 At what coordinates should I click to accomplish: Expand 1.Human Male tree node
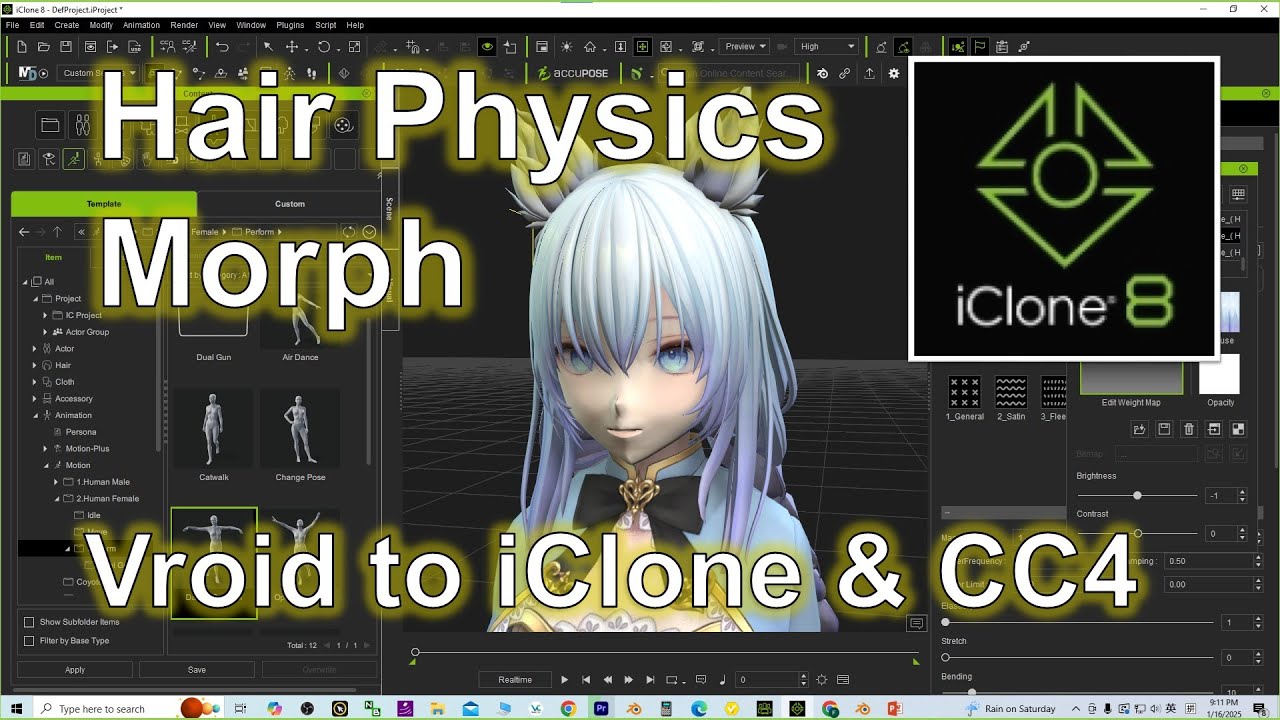(56, 482)
